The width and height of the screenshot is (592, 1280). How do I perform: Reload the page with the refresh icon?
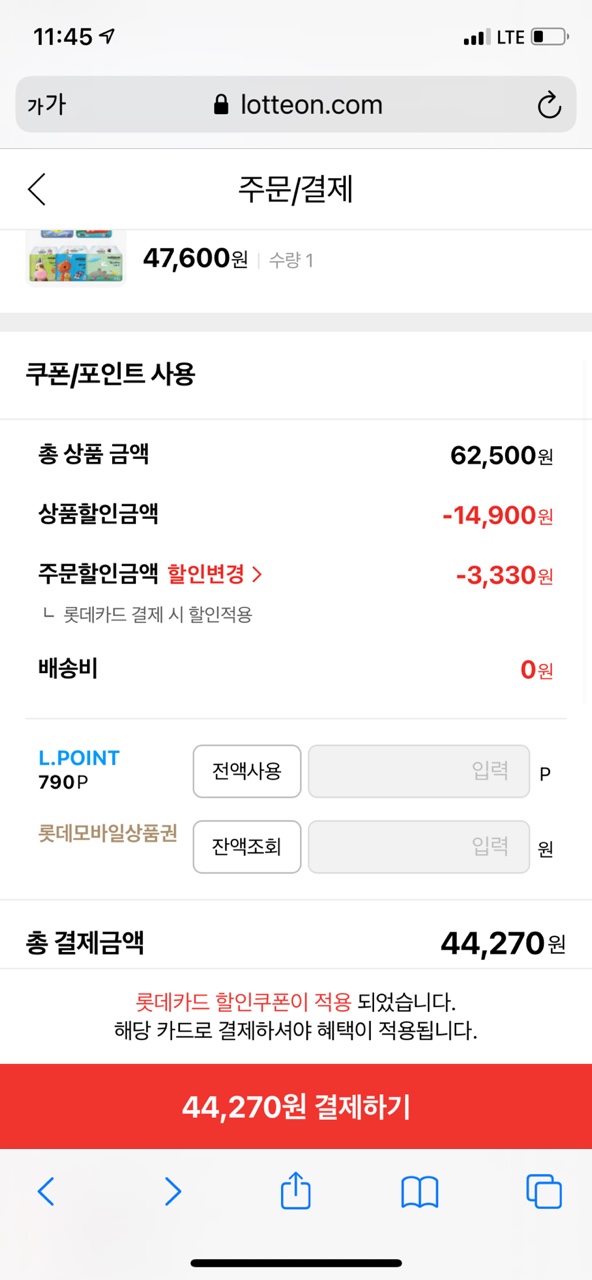549,105
